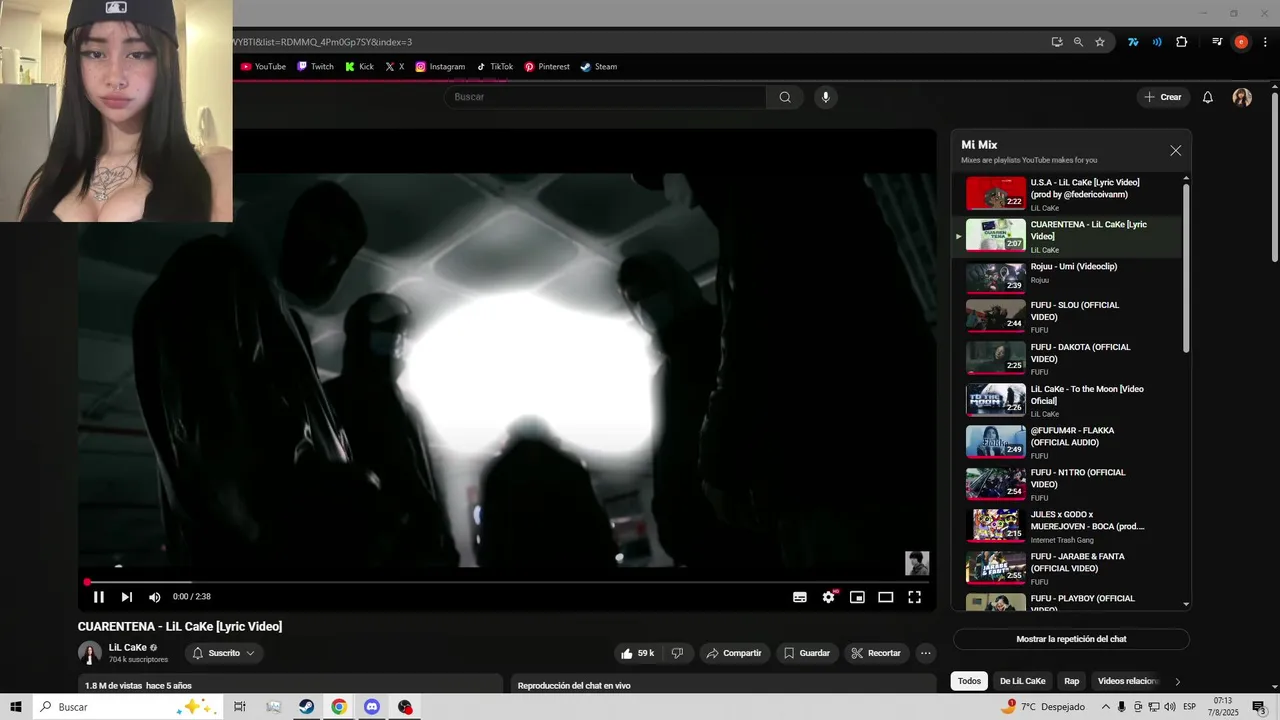
Task: Bookmark this page star icon
Action: 1100,42
